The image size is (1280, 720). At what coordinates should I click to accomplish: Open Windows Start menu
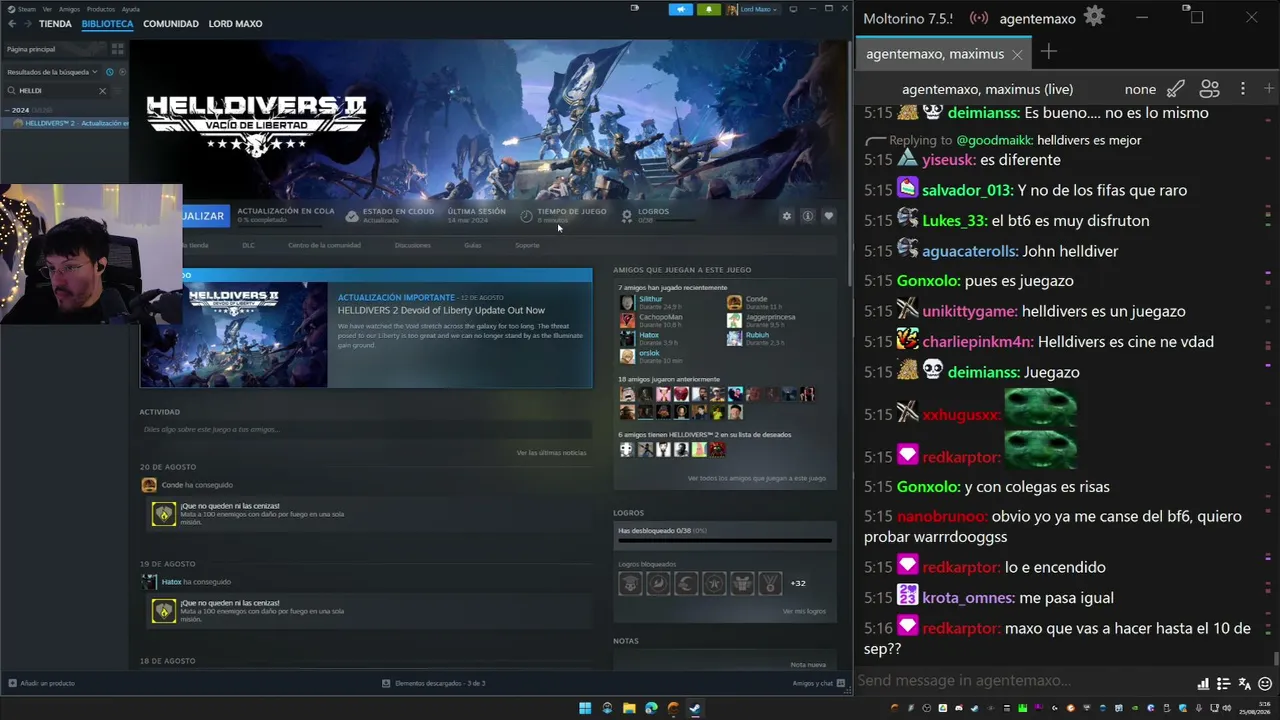(585, 708)
